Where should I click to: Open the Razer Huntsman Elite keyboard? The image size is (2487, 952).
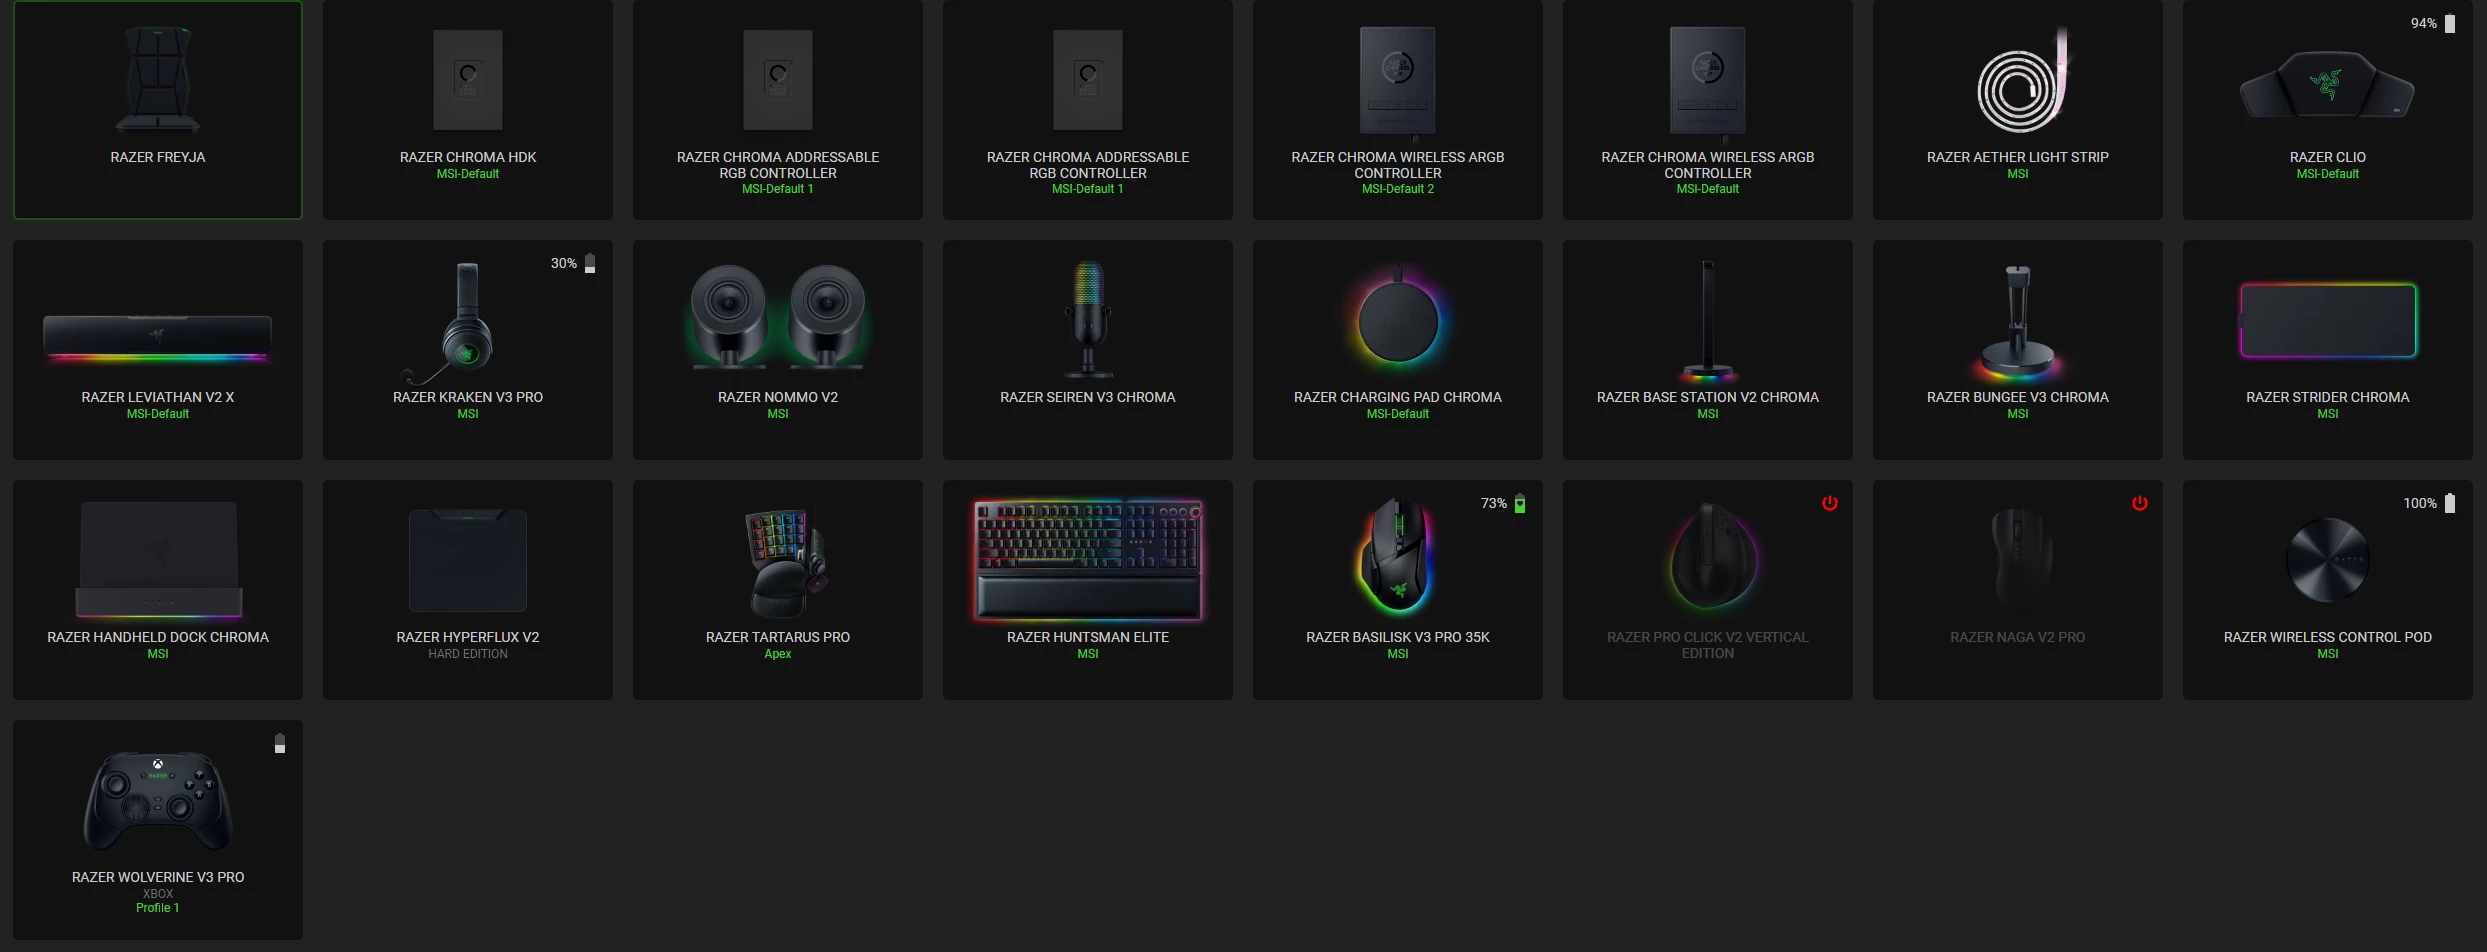tap(1088, 590)
